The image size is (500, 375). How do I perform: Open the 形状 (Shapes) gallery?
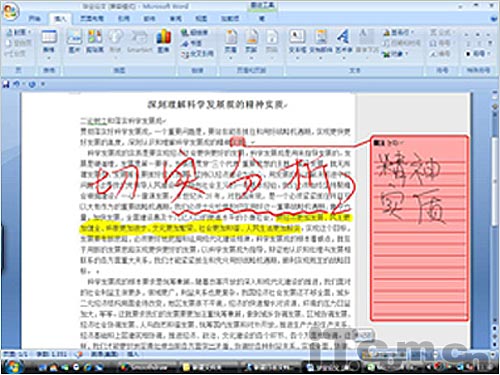(115, 43)
